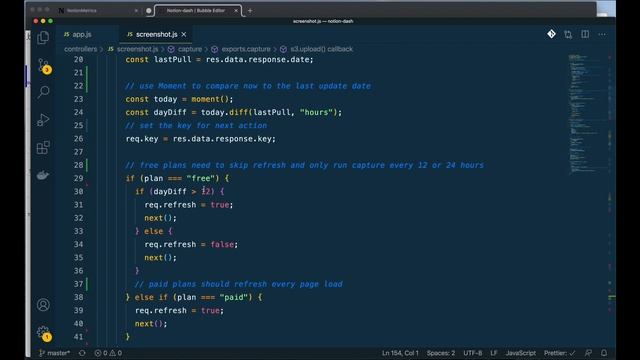Open the Extensions view
The image size is (640, 360).
pyautogui.click(x=43, y=147)
